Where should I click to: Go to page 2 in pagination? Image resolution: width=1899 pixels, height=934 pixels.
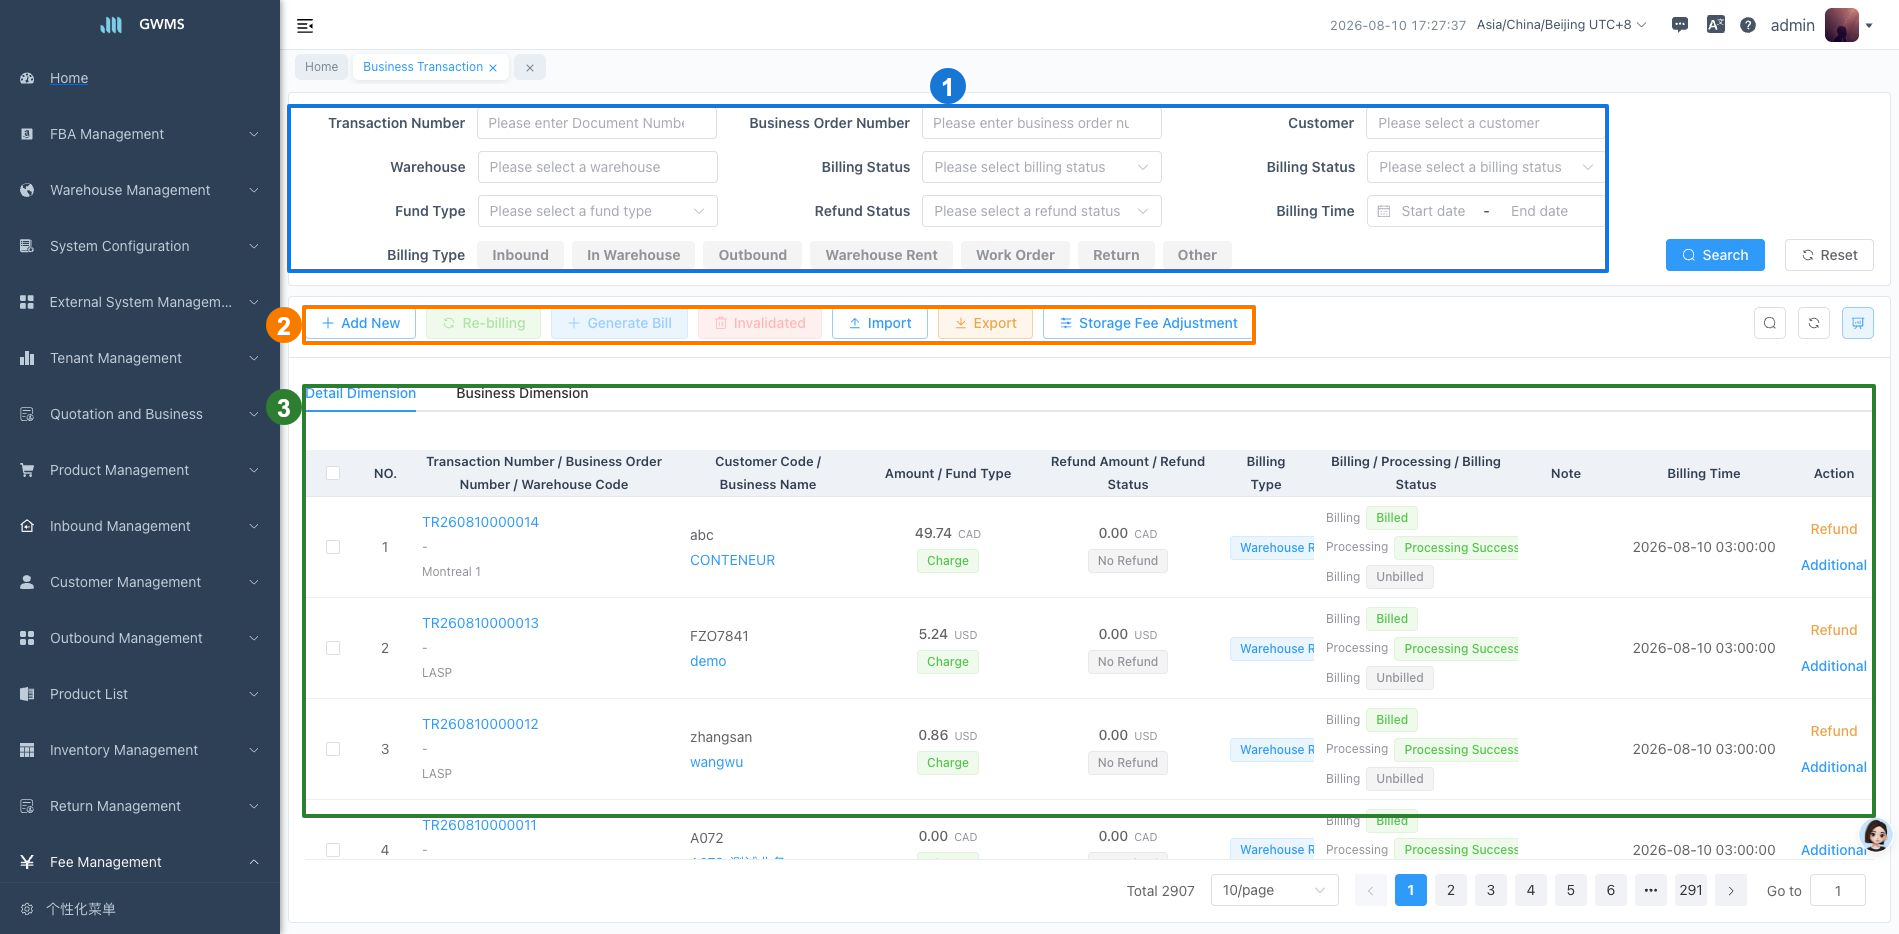(x=1450, y=890)
